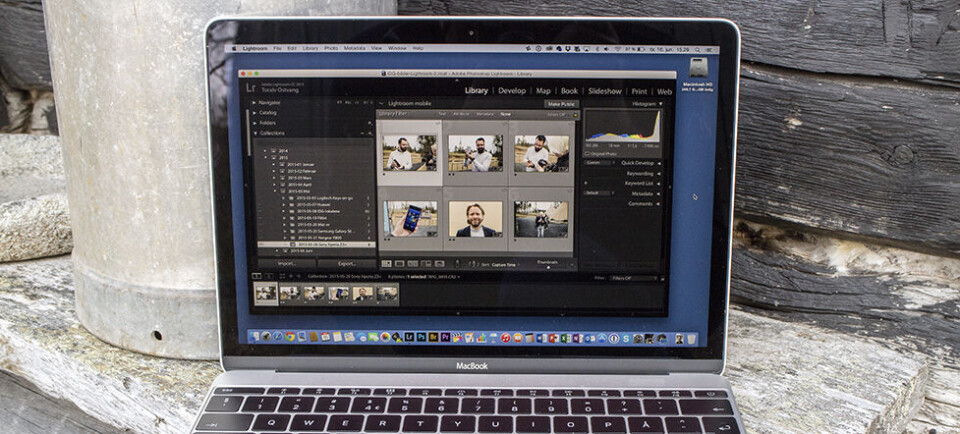Open the Photo menu

pyautogui.click(x=331, y=48)
